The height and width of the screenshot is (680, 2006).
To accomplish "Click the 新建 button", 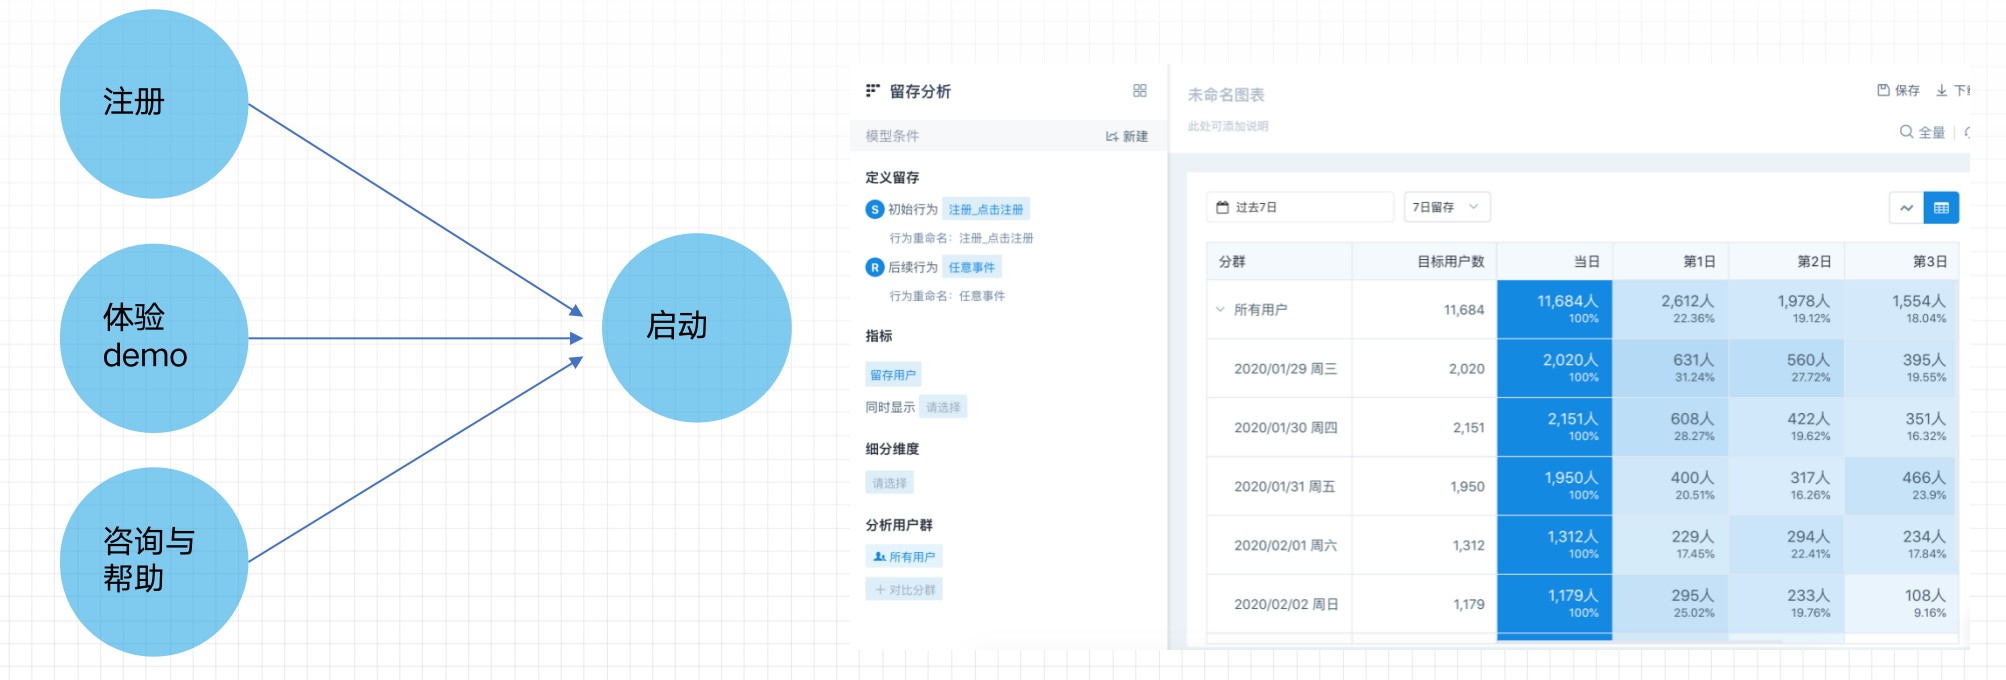I will 1126,136.
